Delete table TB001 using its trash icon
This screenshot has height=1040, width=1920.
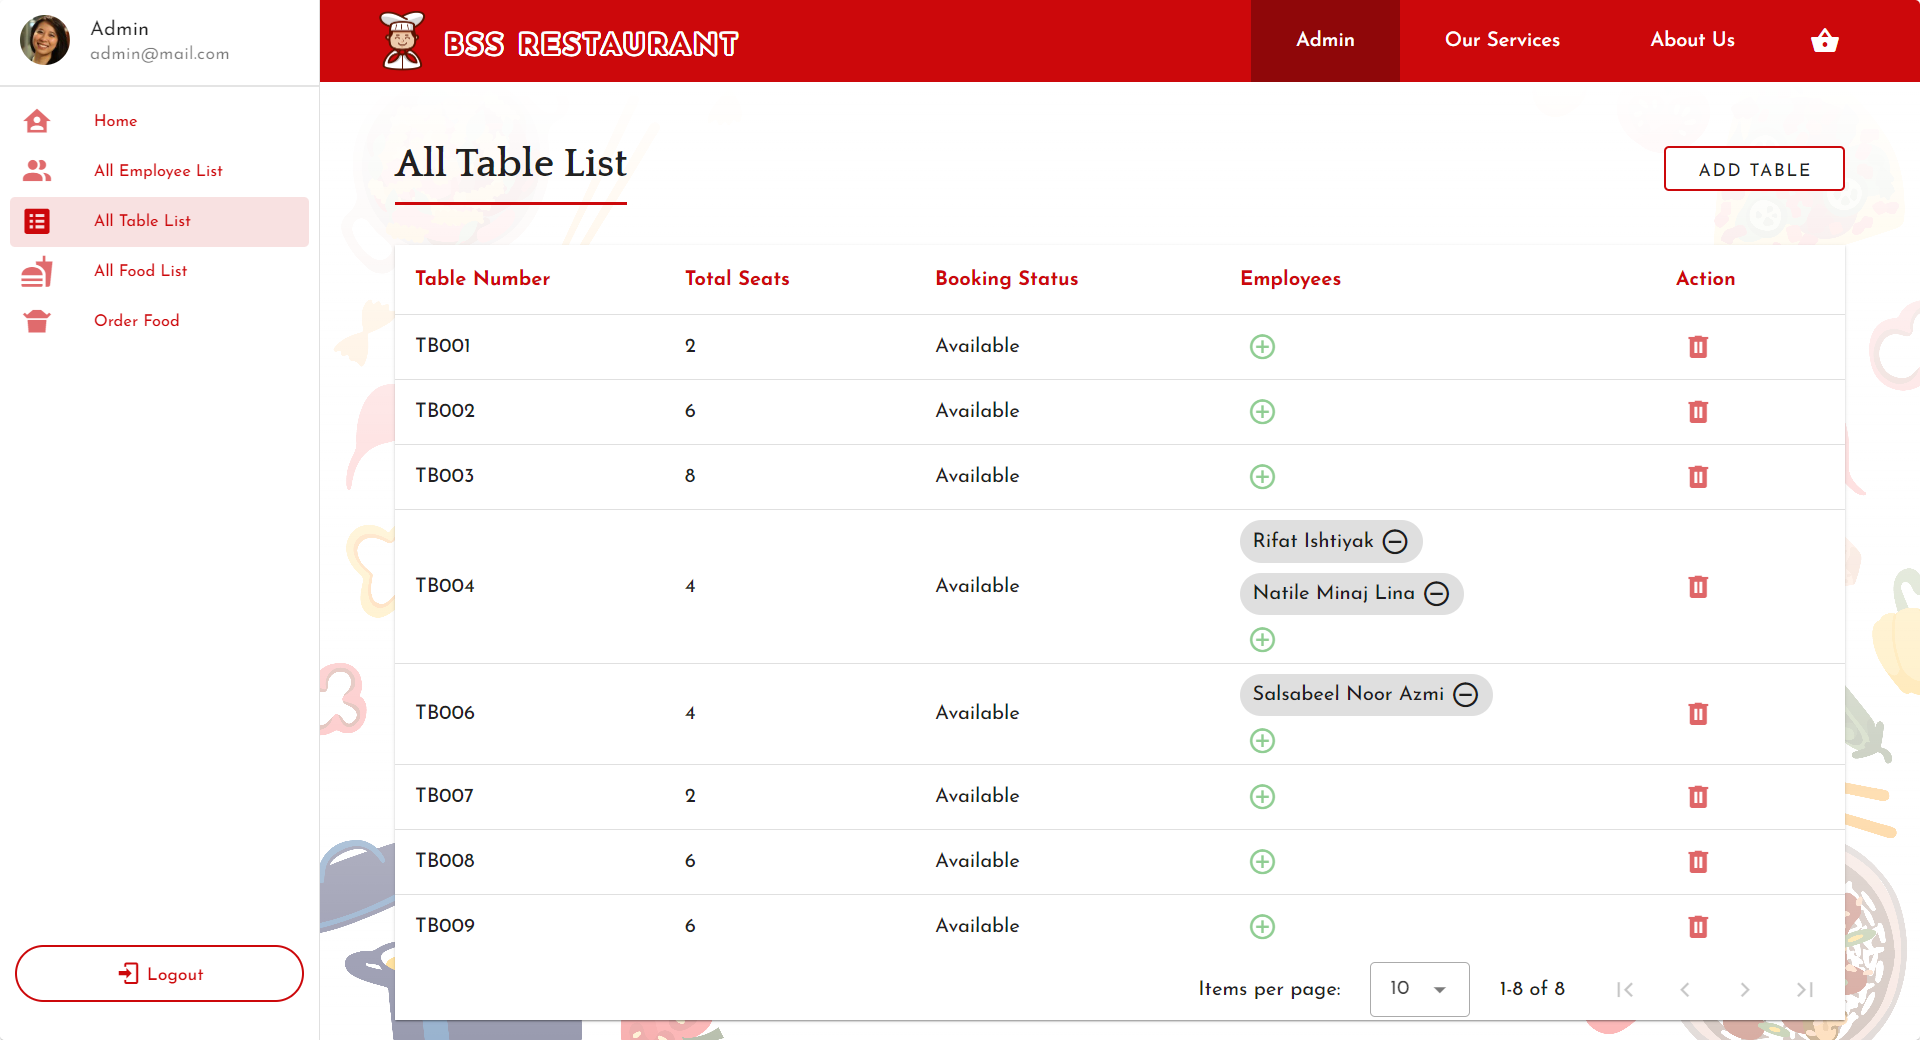pyautogui.click(x=1698, y=346)
